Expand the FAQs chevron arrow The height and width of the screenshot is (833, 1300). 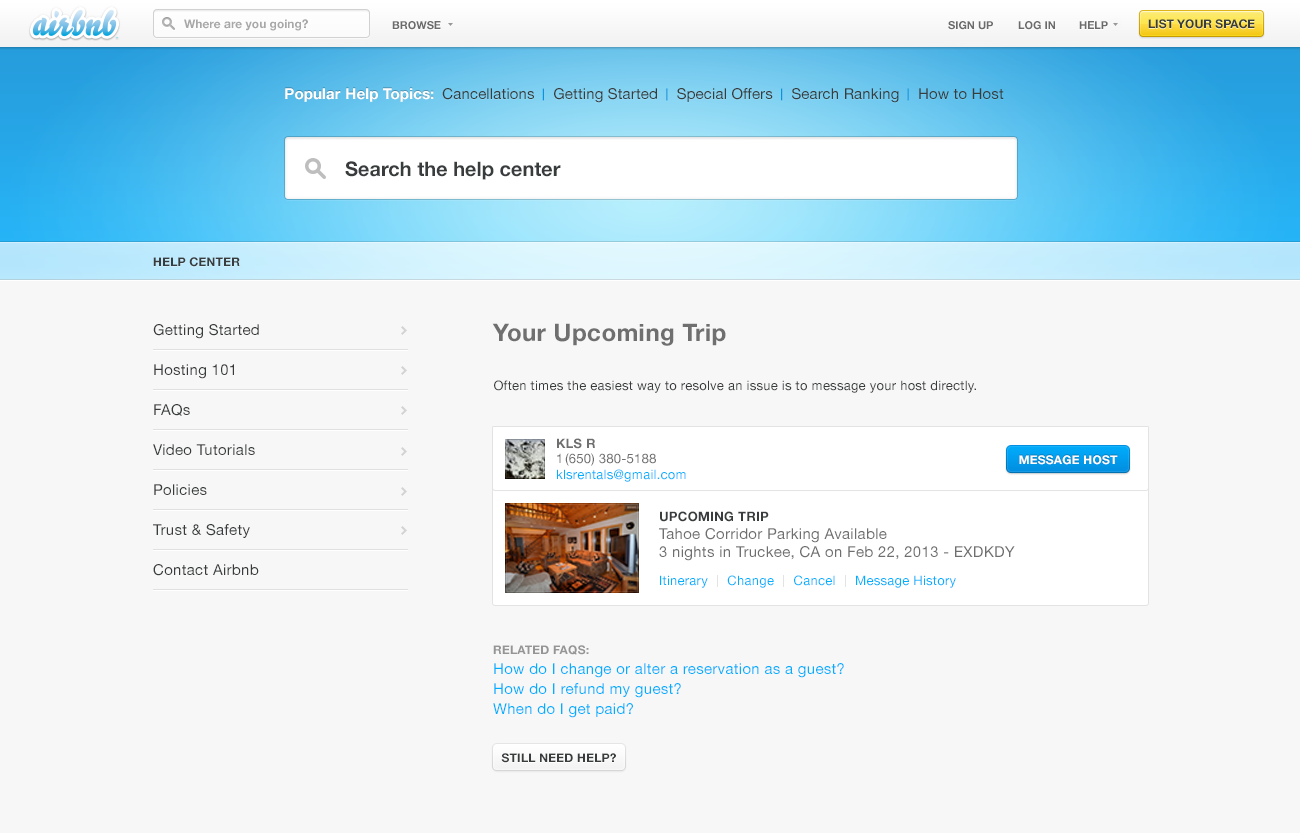click(x=403, y=410)
